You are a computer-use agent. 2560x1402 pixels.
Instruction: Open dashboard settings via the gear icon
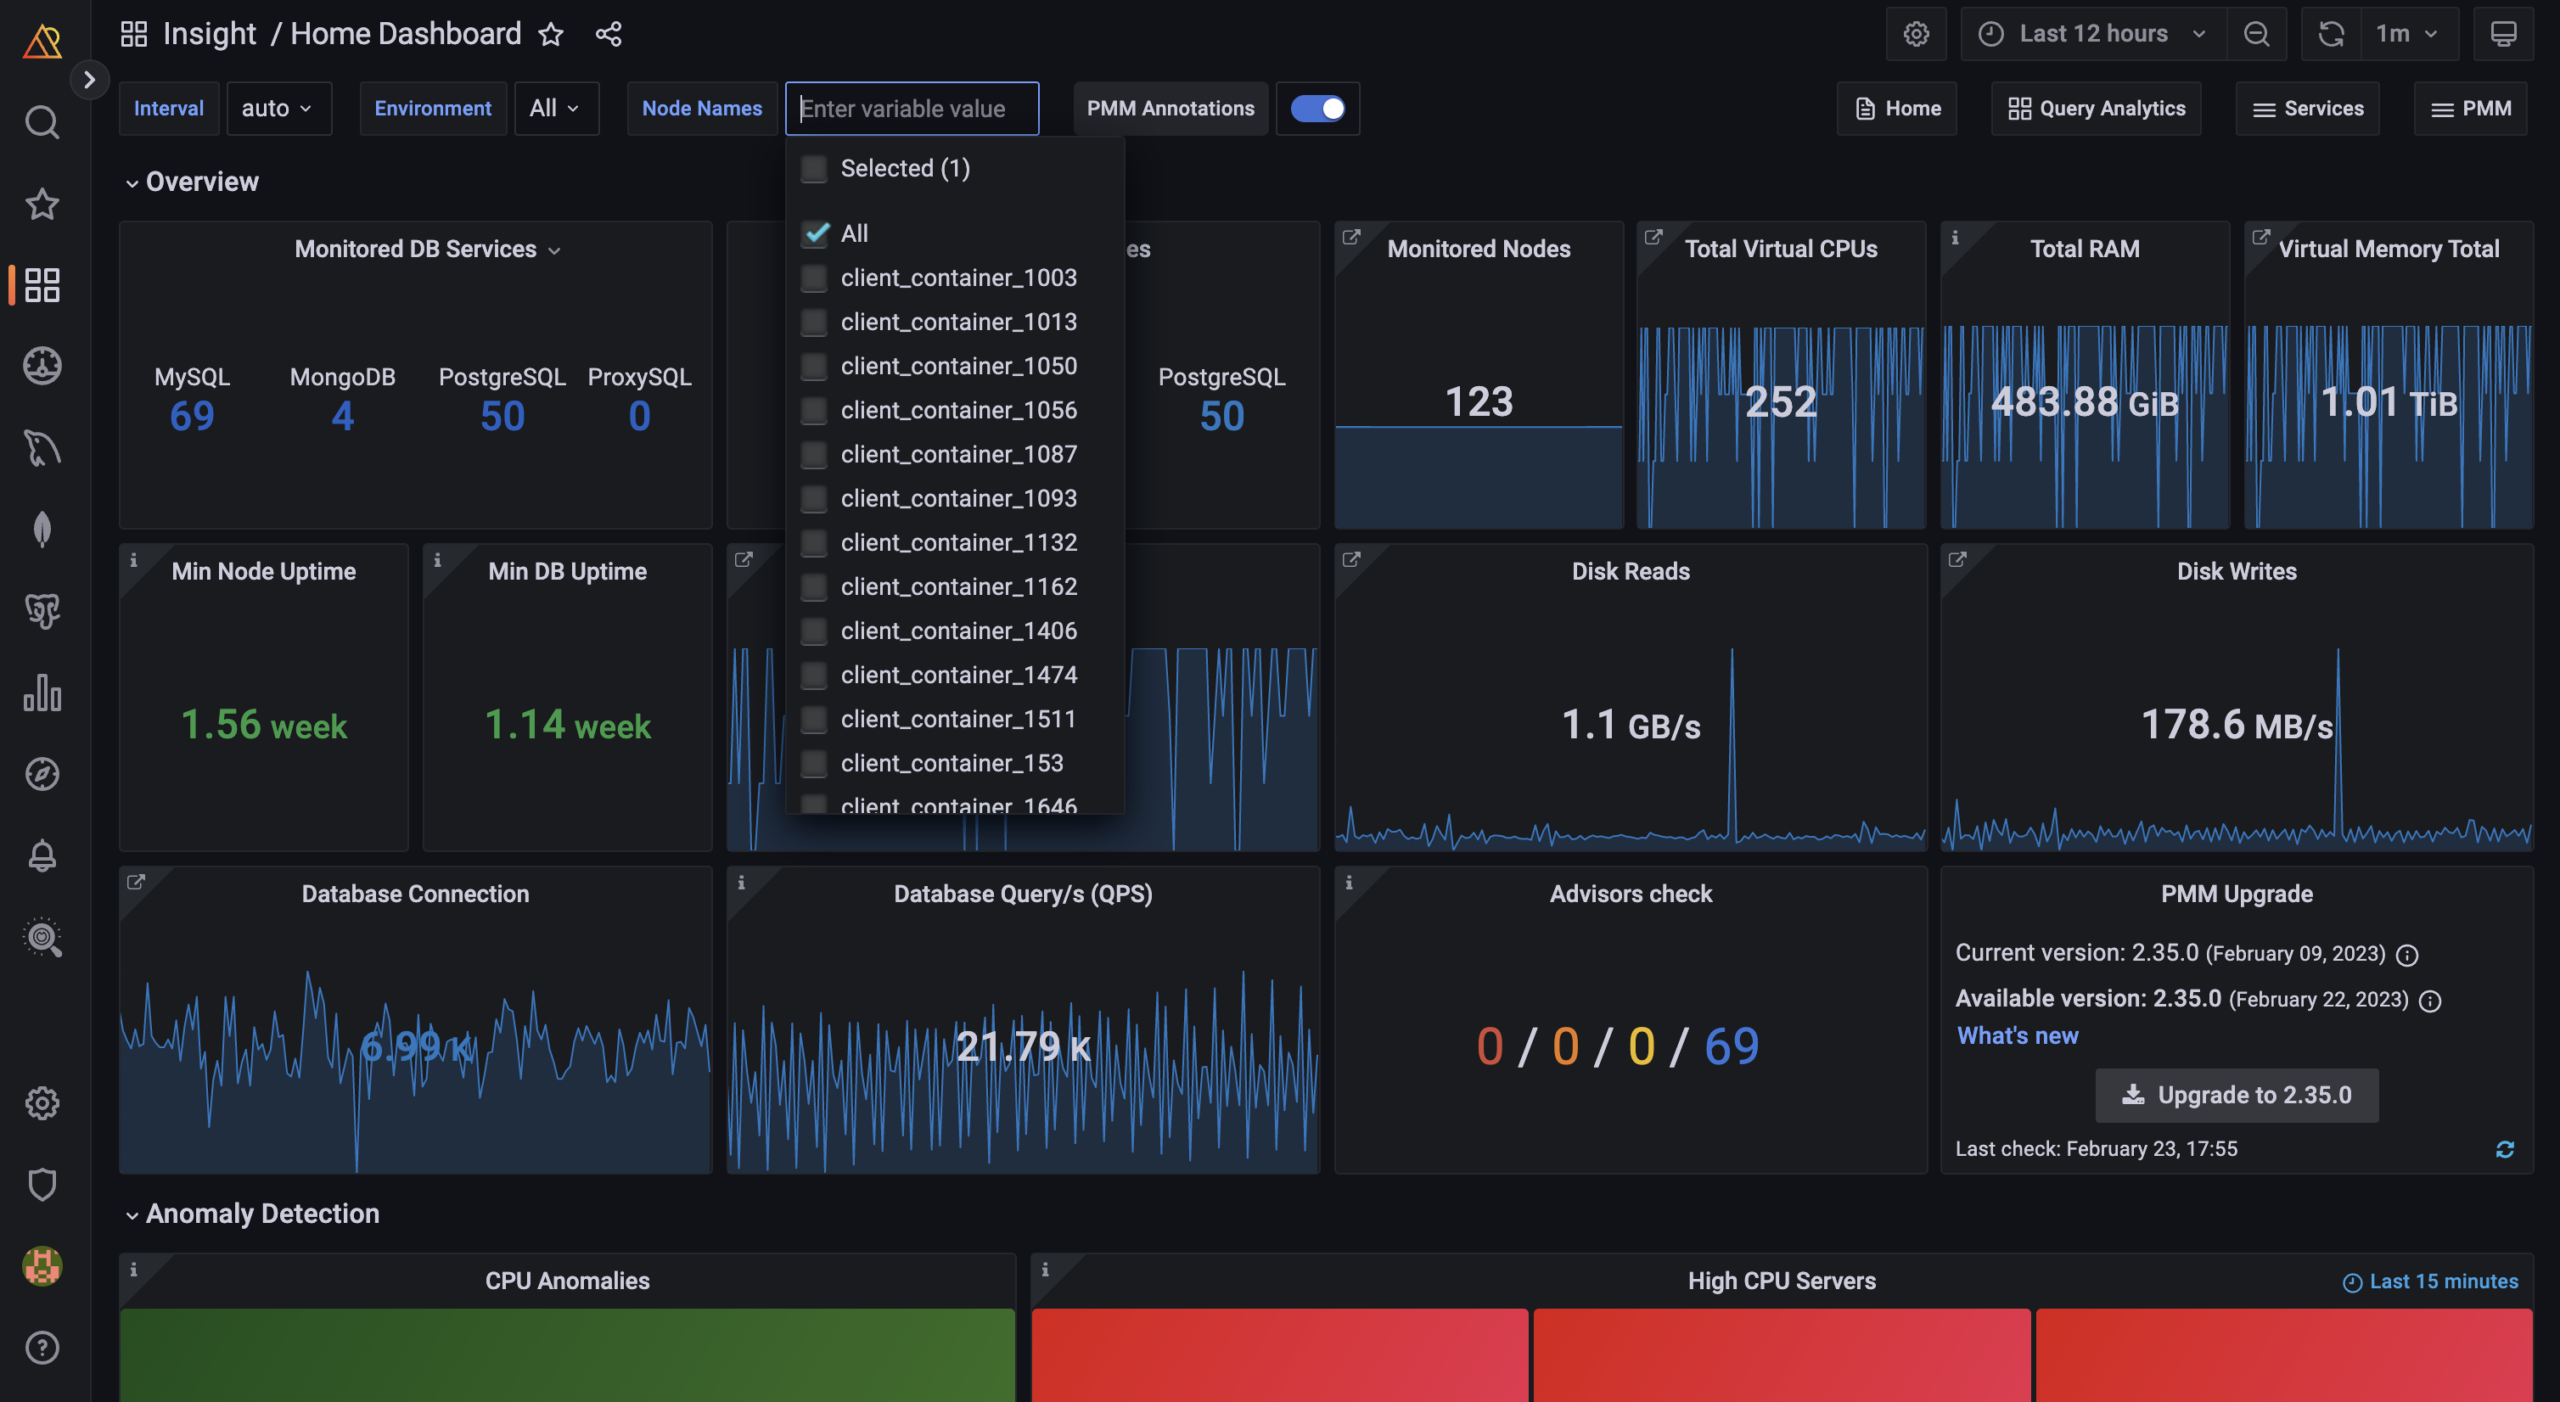[x=1916, y=33]
